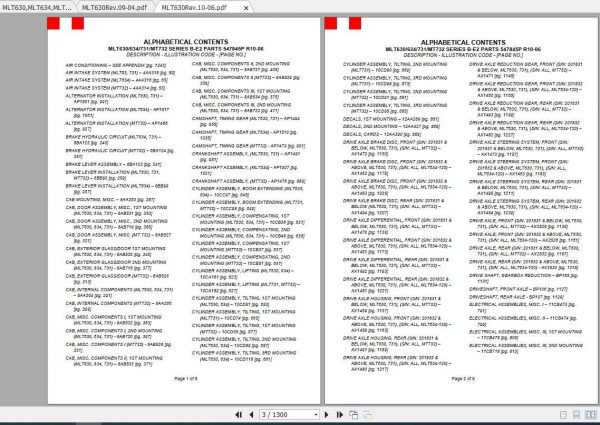This screenshot has height=425, width=600.
Task: Jump to the last page
Action: point(339,415)
